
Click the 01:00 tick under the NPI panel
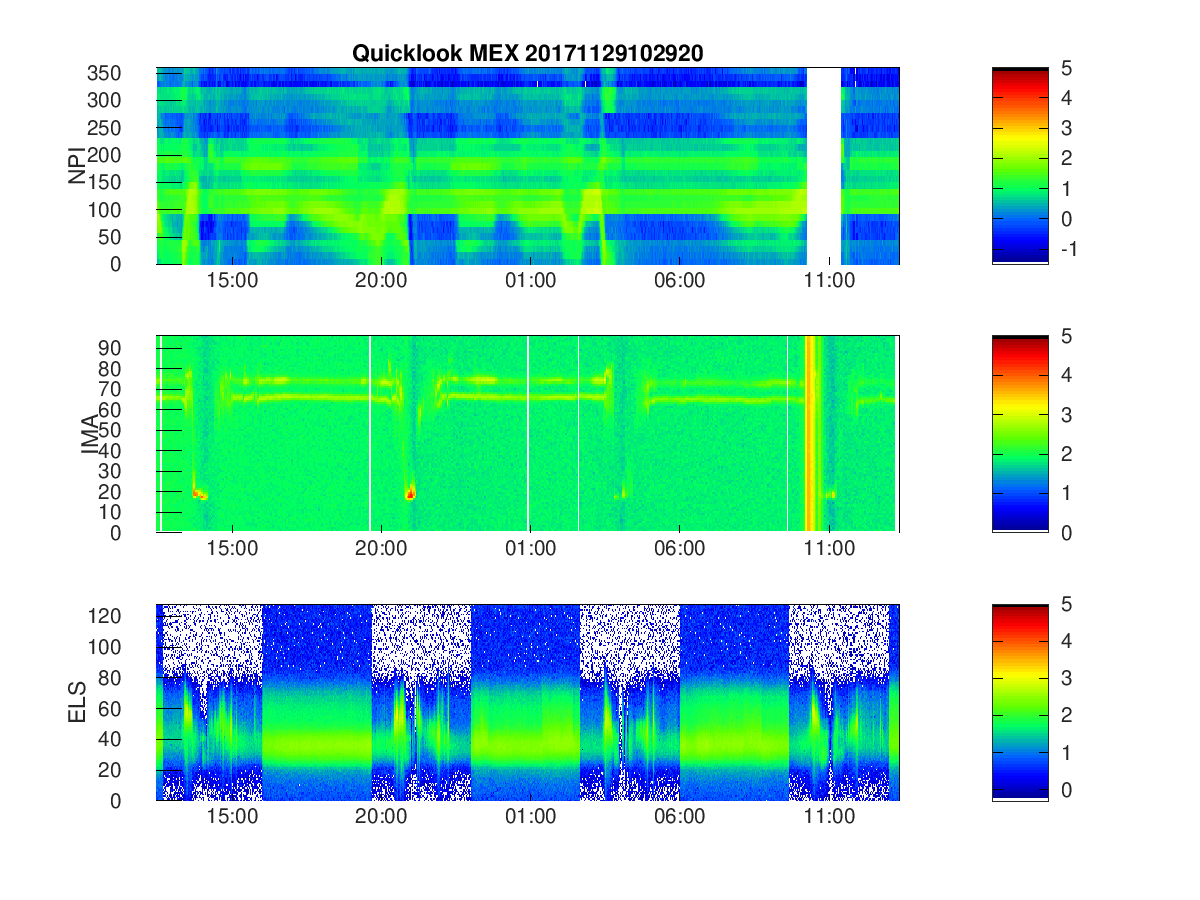point(530,281)
